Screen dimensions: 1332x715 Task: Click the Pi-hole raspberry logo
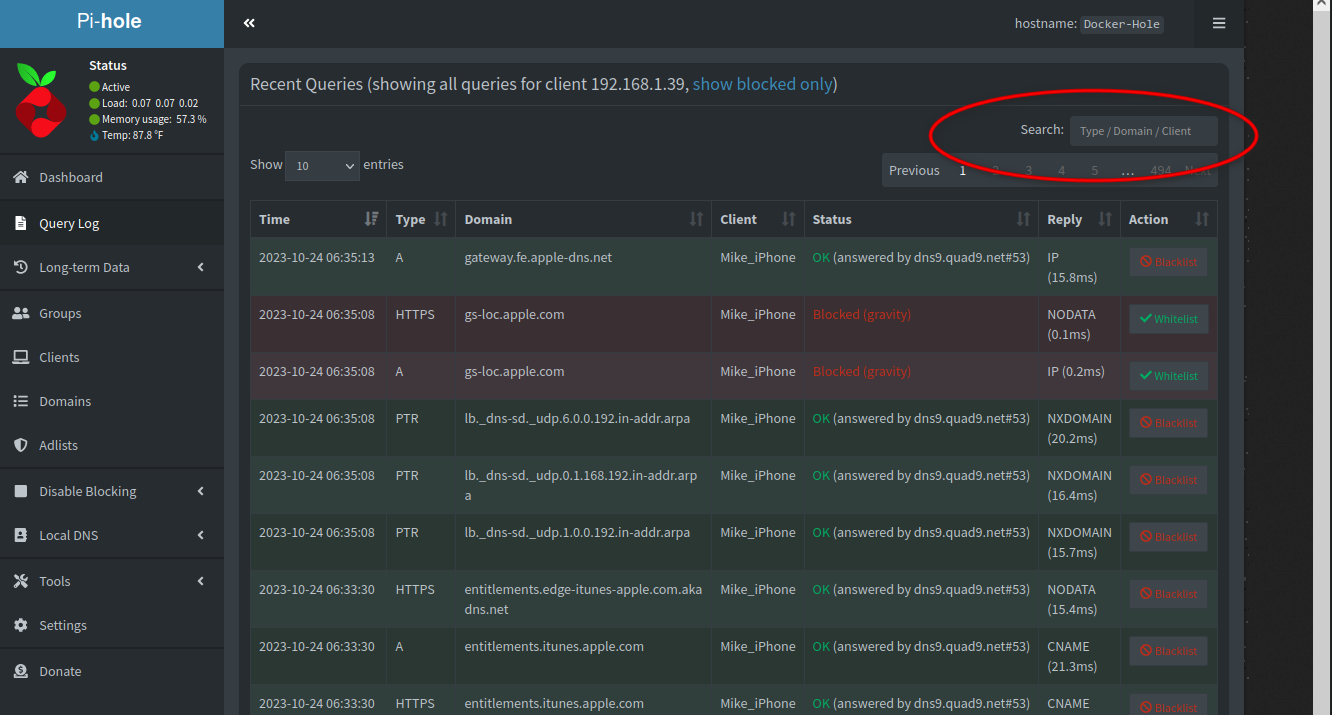tap(41, 100)
